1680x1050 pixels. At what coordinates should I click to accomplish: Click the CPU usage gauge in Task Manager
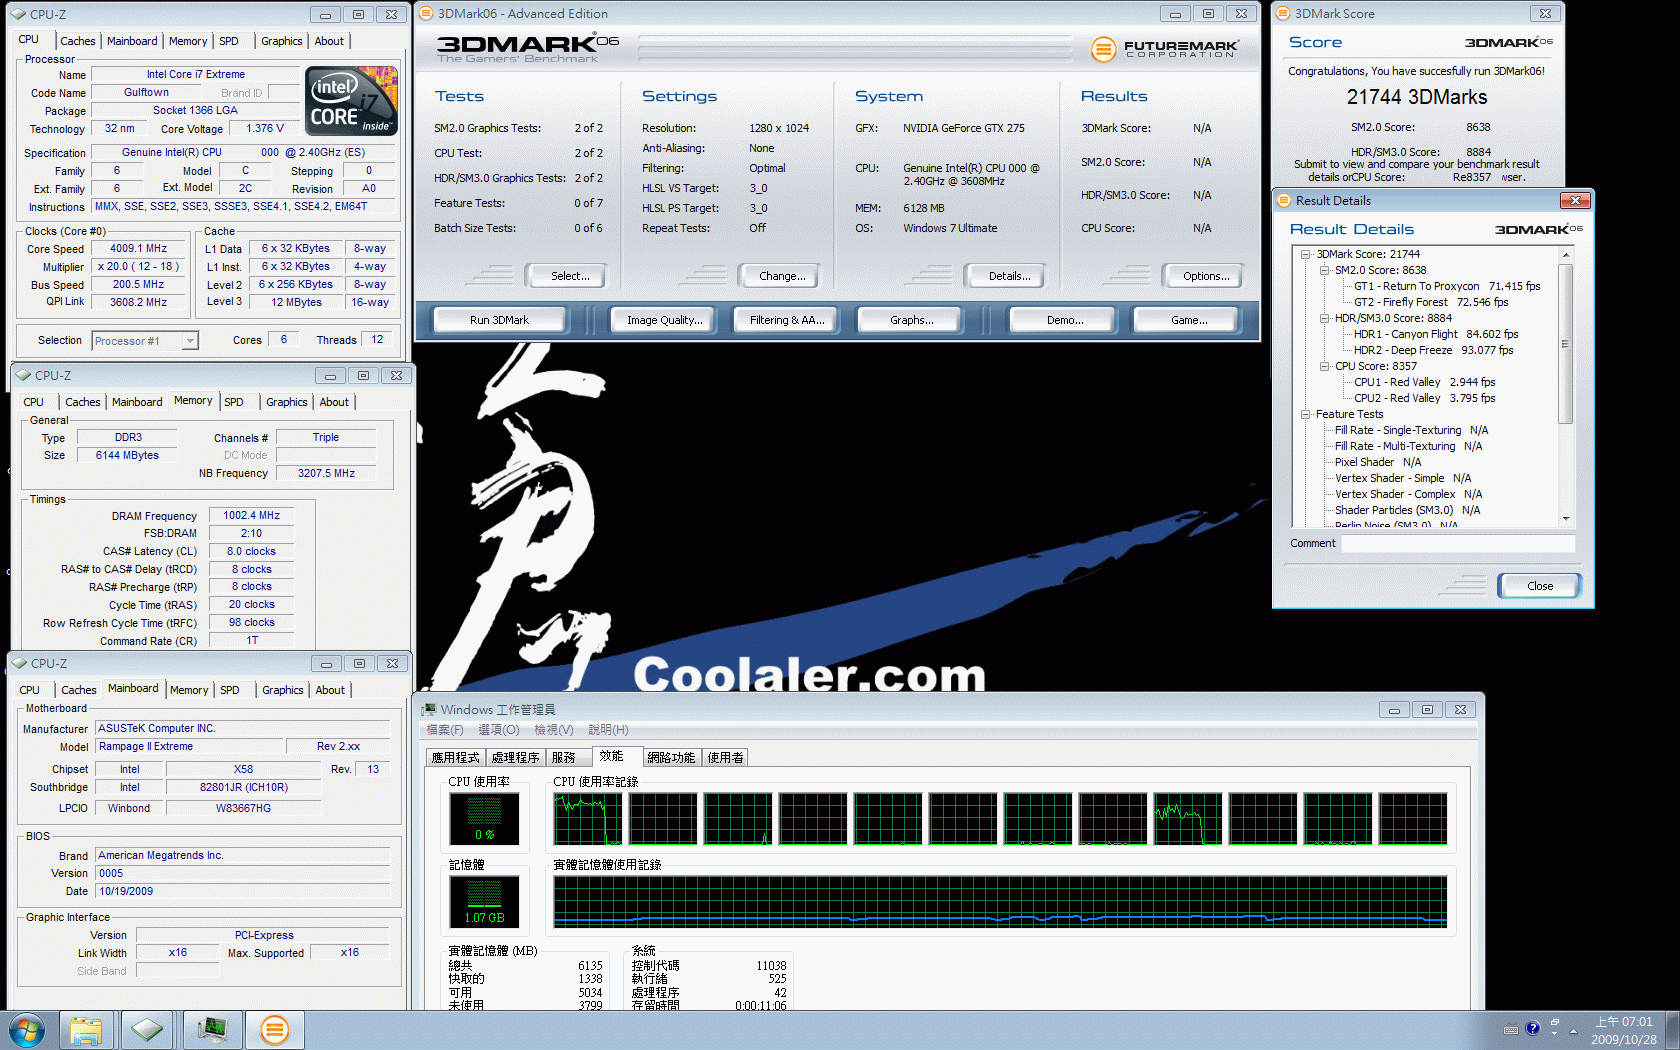[484, 819]
